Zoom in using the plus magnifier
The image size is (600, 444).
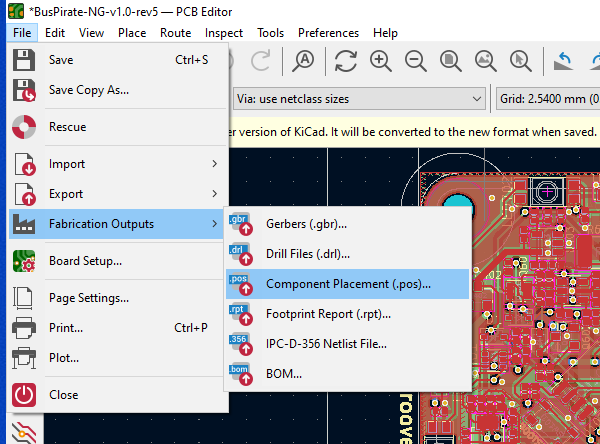(380, 61)
